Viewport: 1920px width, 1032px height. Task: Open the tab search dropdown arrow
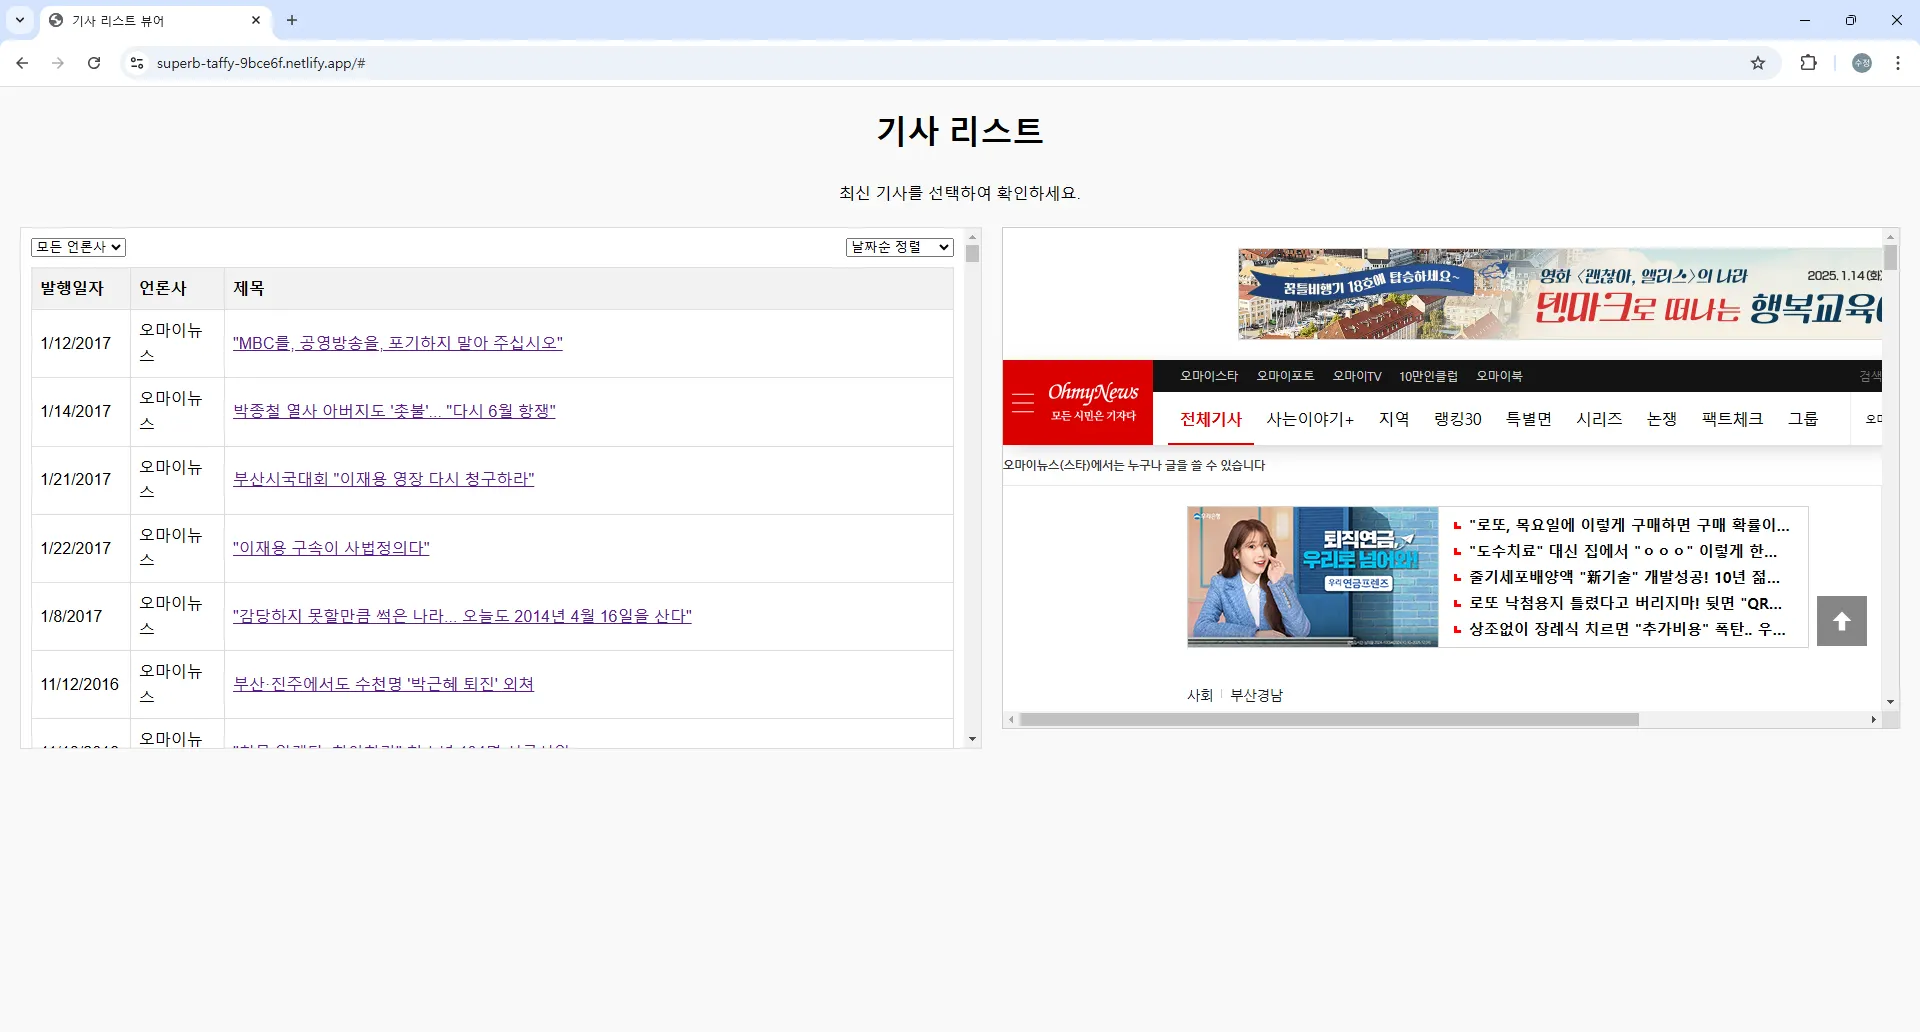[x=20, y=20]
